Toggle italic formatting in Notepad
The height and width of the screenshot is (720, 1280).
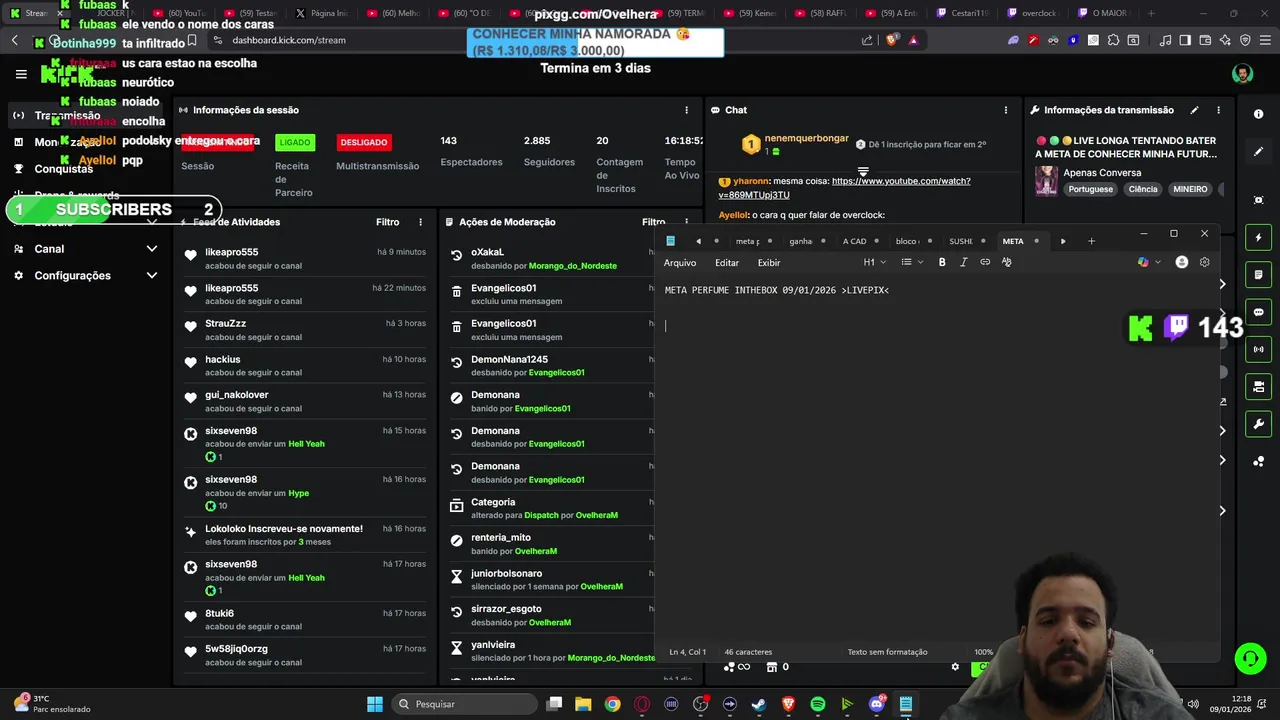click(964, 262)
